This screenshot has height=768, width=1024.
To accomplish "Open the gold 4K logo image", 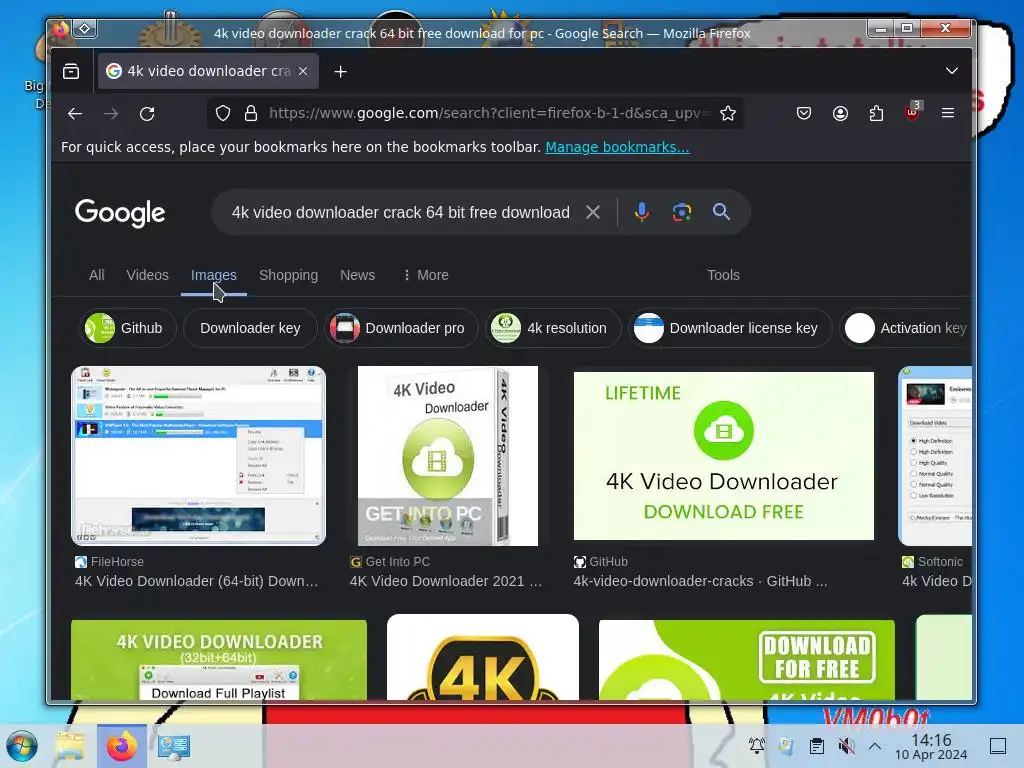I will [483, 657].
